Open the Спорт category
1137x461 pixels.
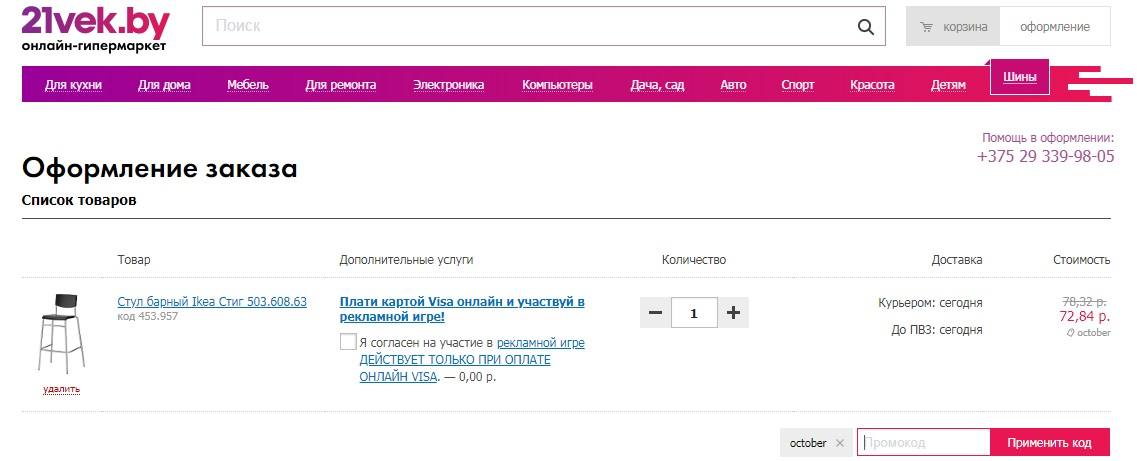(798, 85)
